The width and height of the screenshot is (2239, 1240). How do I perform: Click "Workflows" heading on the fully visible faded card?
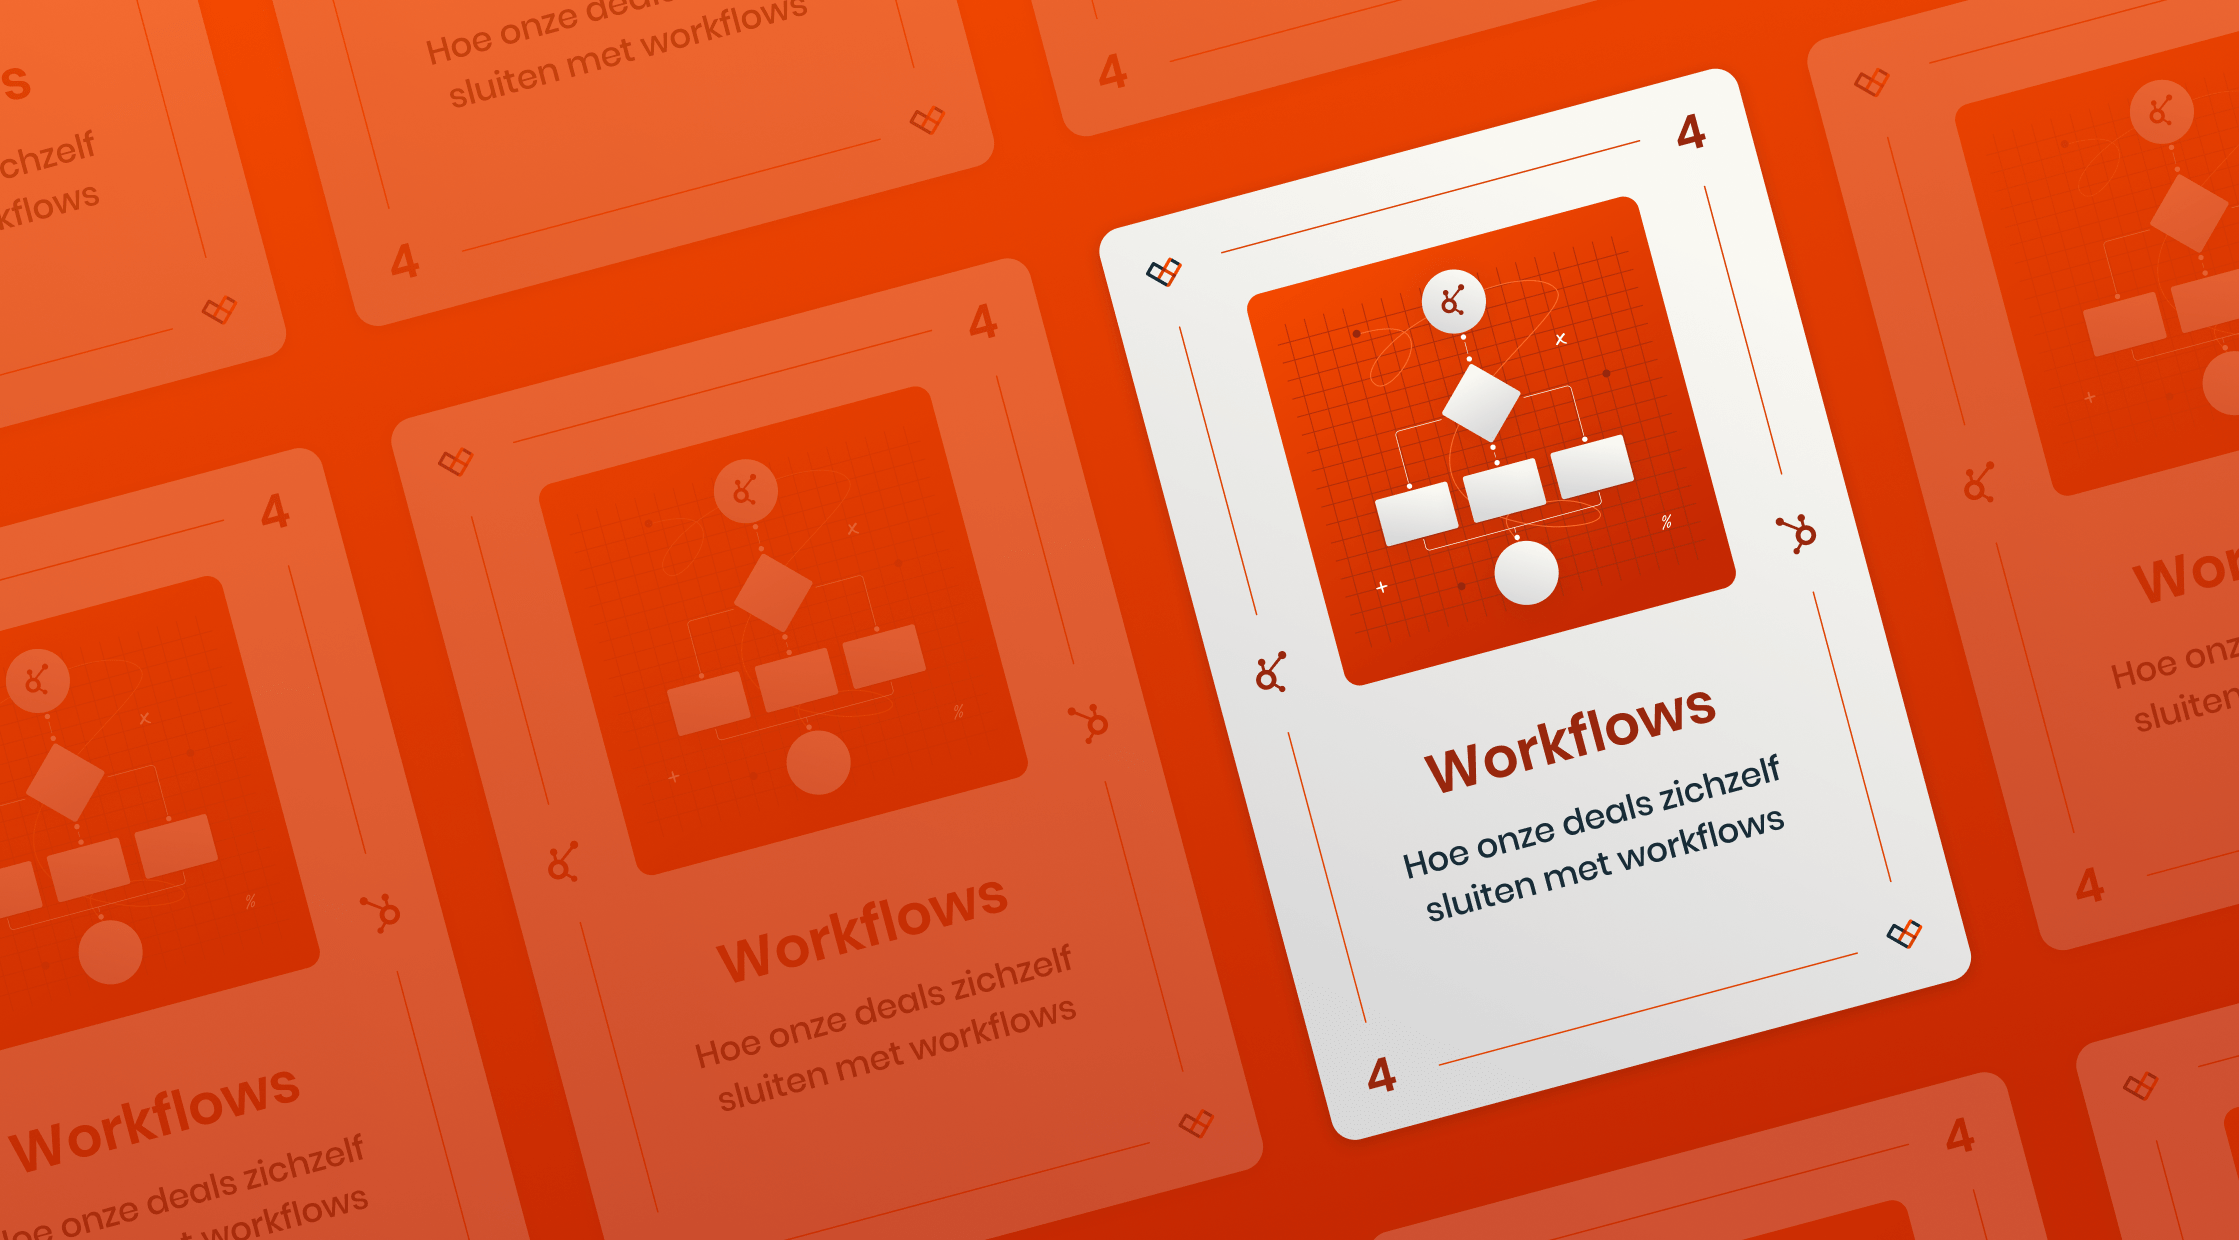(x=862, y=929)
